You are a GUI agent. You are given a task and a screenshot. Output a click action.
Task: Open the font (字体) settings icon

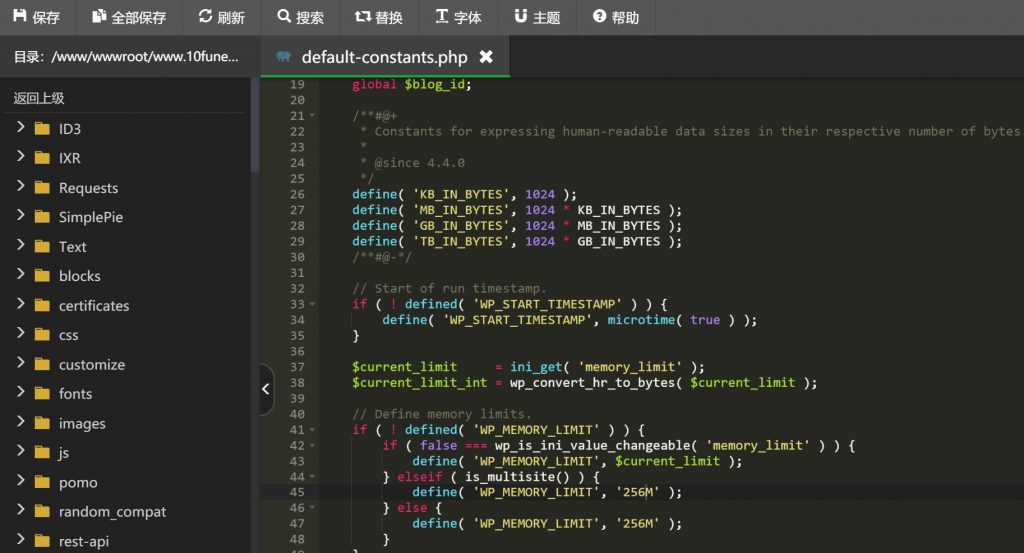[442, 17]
